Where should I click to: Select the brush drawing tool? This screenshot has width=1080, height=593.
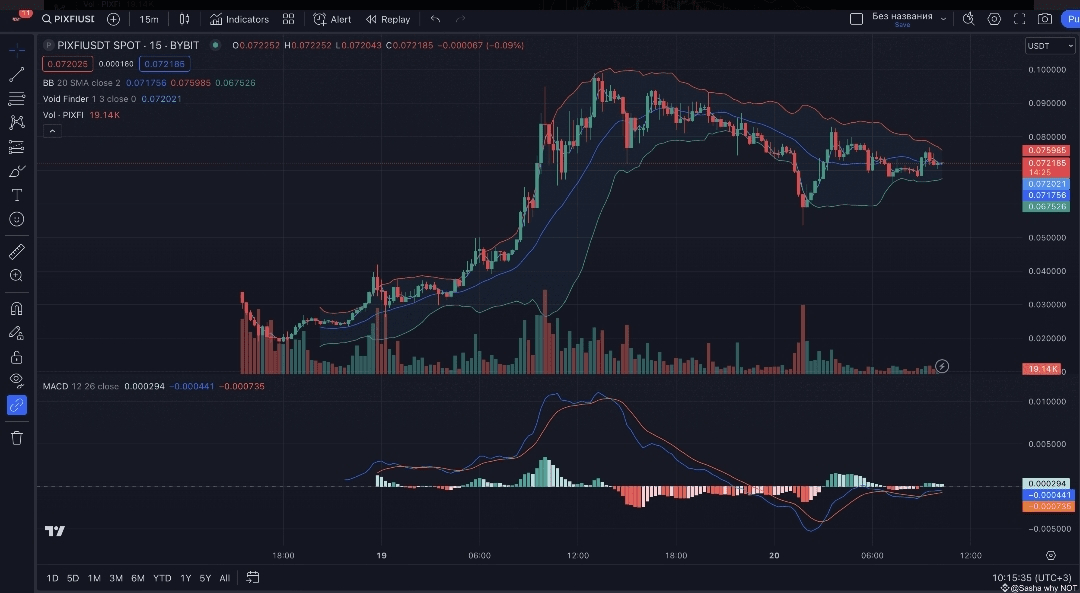point(17,171)
